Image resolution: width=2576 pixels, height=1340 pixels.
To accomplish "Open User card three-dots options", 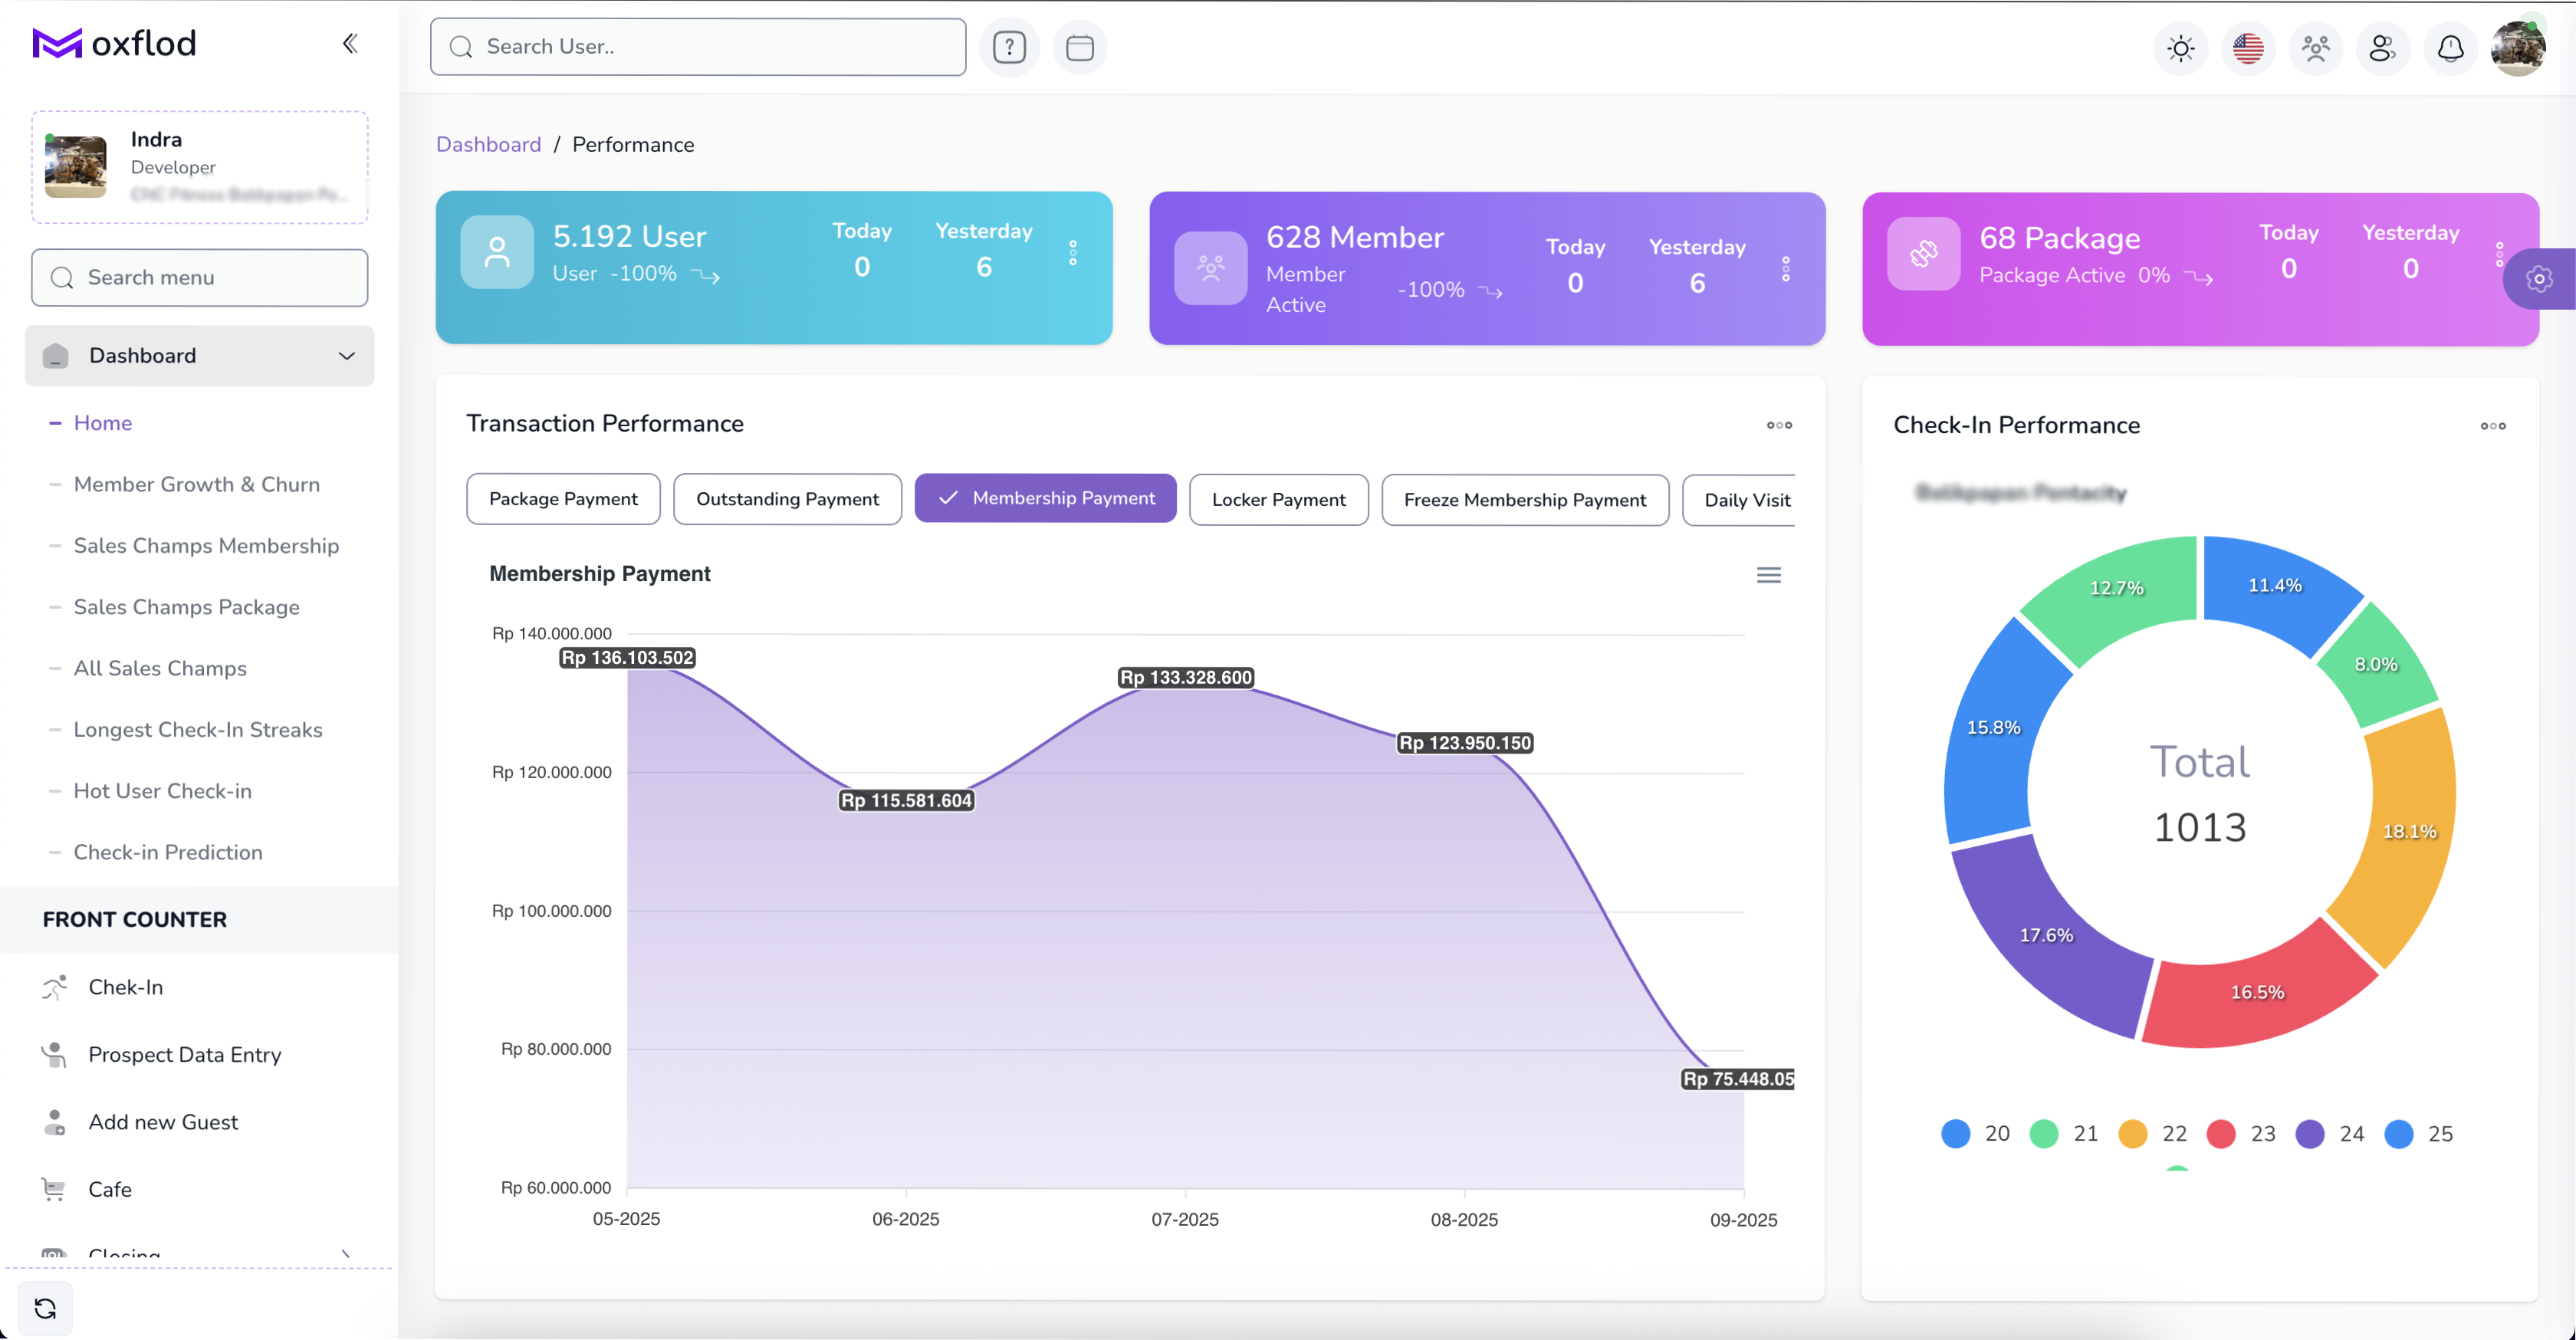I will click(x=1072, y=253).
